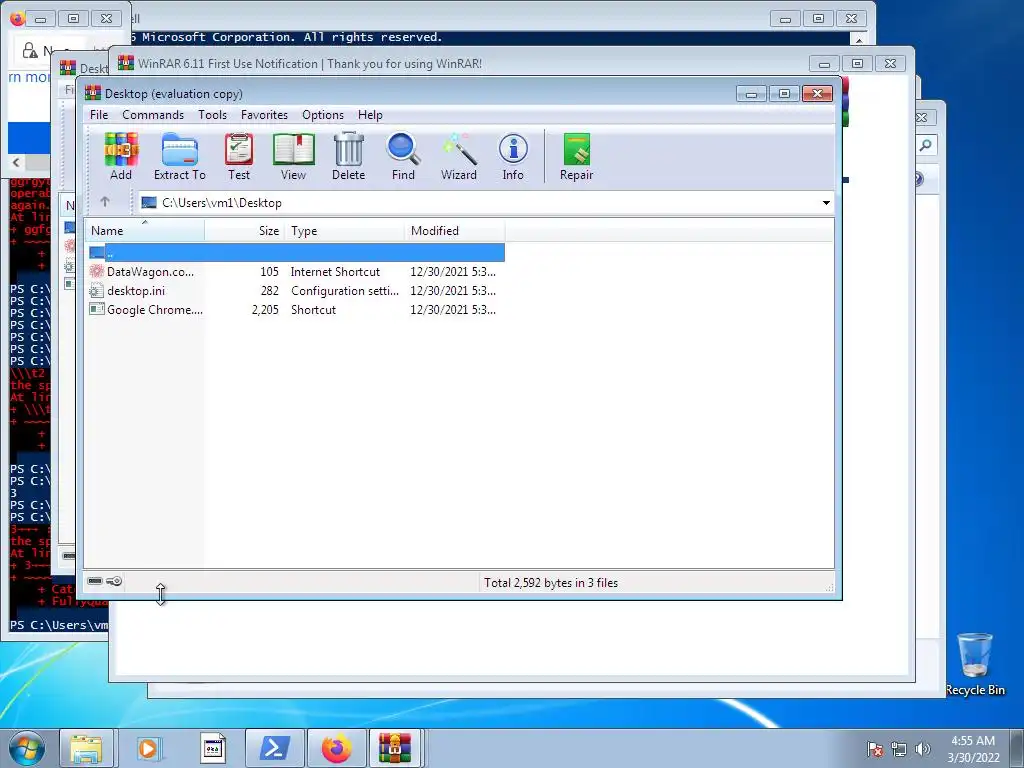Click the taskbar clock showing 4:55 AM
Screen dimensions: 1024x768
pyautogui.click(x=973, y=749)
